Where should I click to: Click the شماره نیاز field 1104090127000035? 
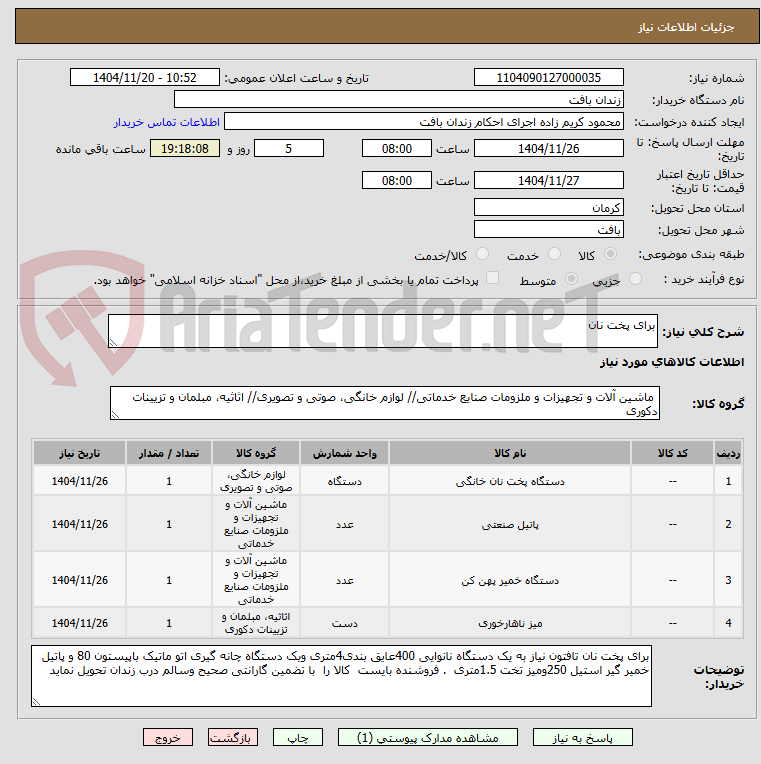[549, 77]
